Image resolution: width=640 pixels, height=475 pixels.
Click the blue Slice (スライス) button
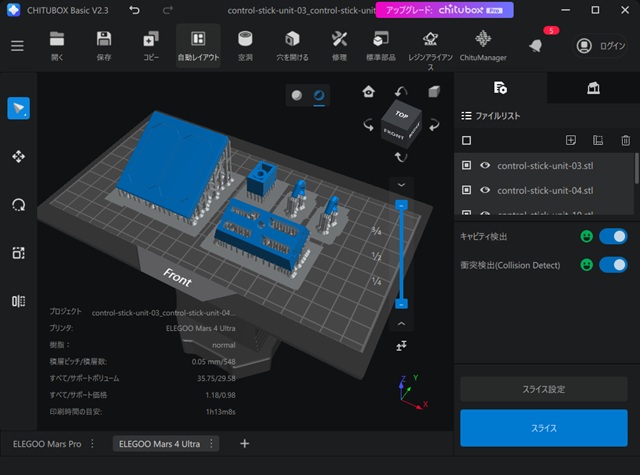point(545,426)
